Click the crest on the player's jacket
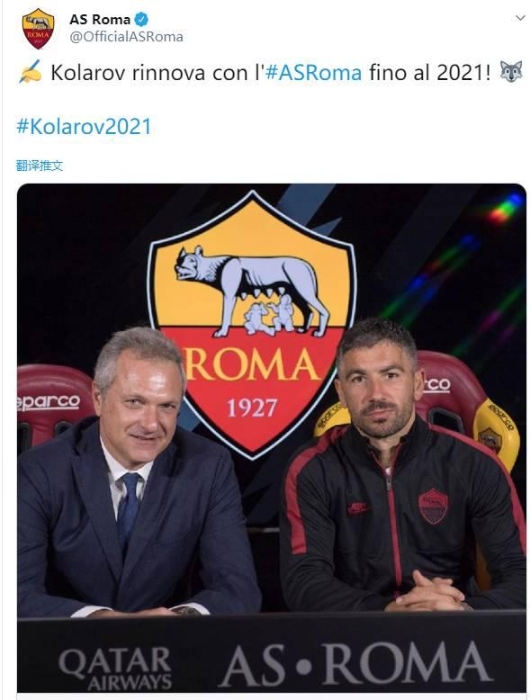 (433, 507)
